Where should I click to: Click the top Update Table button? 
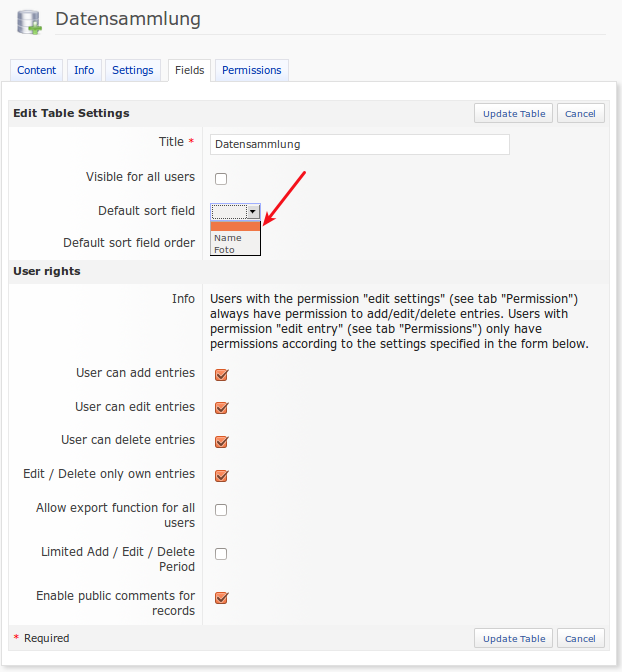[514, 114]
